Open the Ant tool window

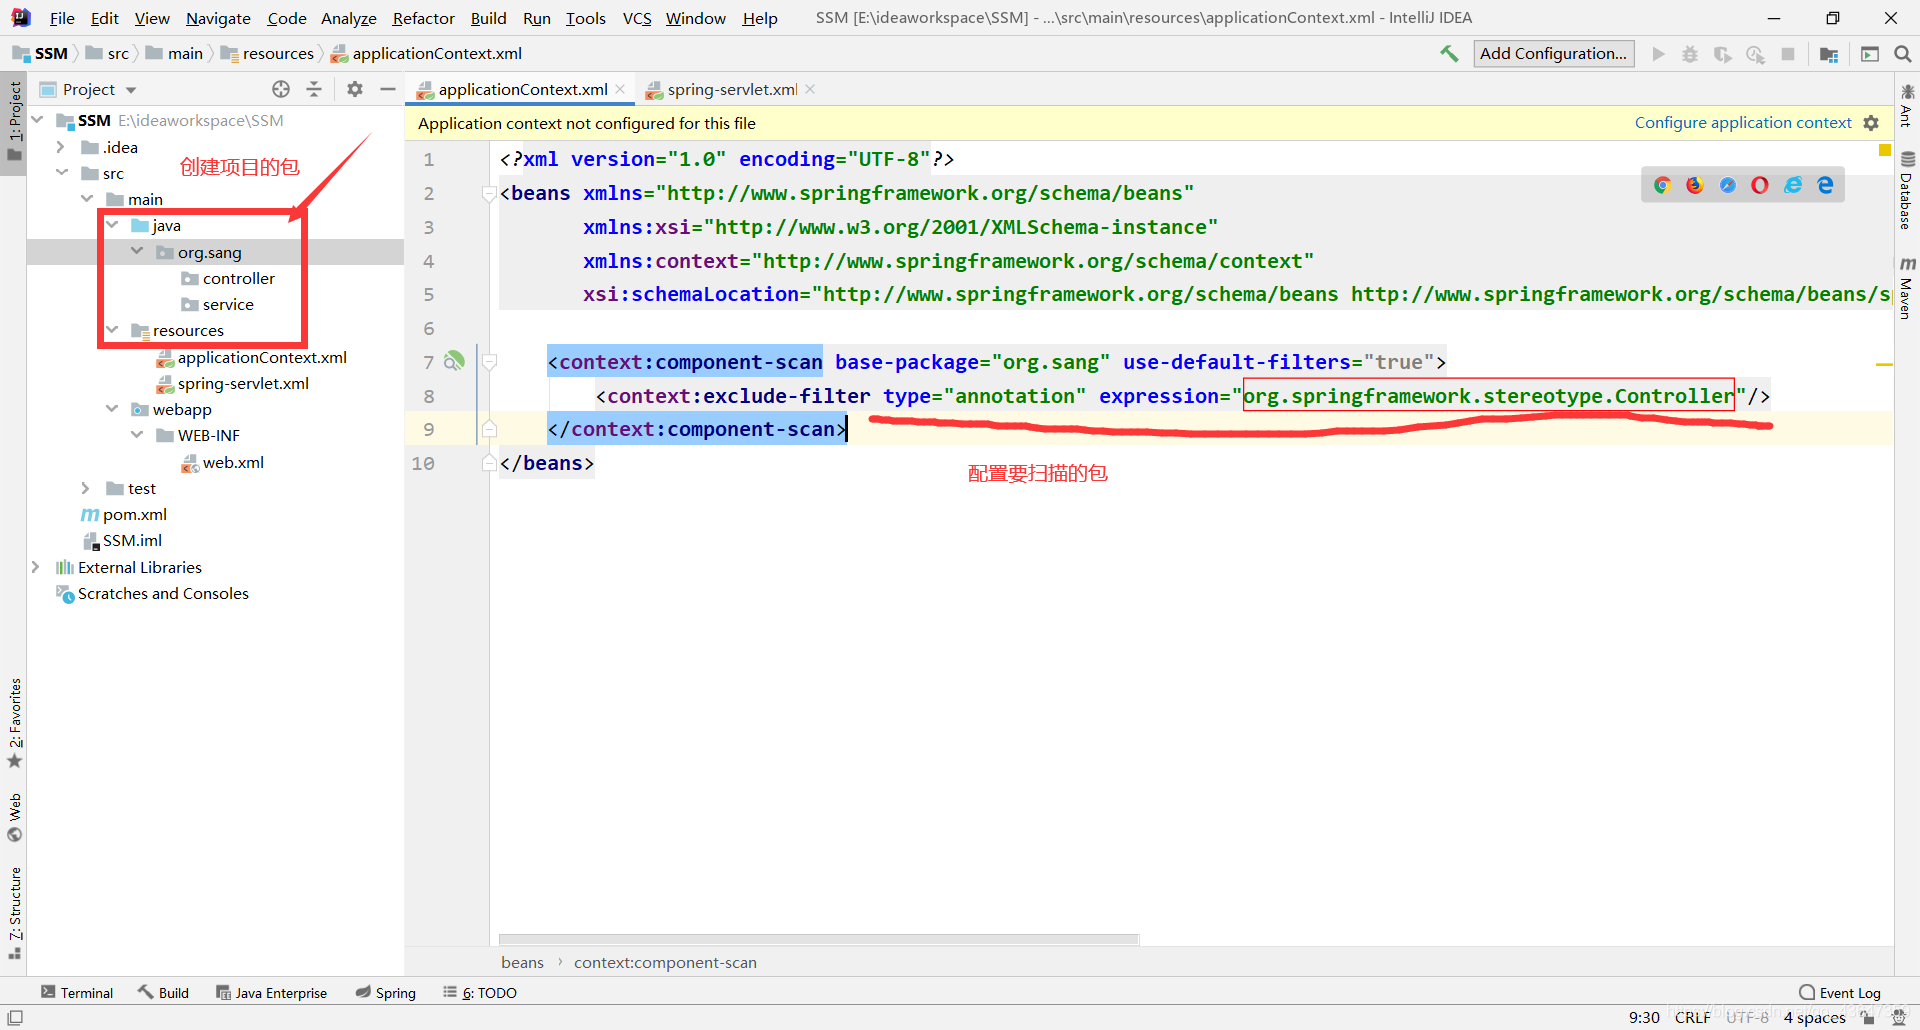(x=1906, y=106)
